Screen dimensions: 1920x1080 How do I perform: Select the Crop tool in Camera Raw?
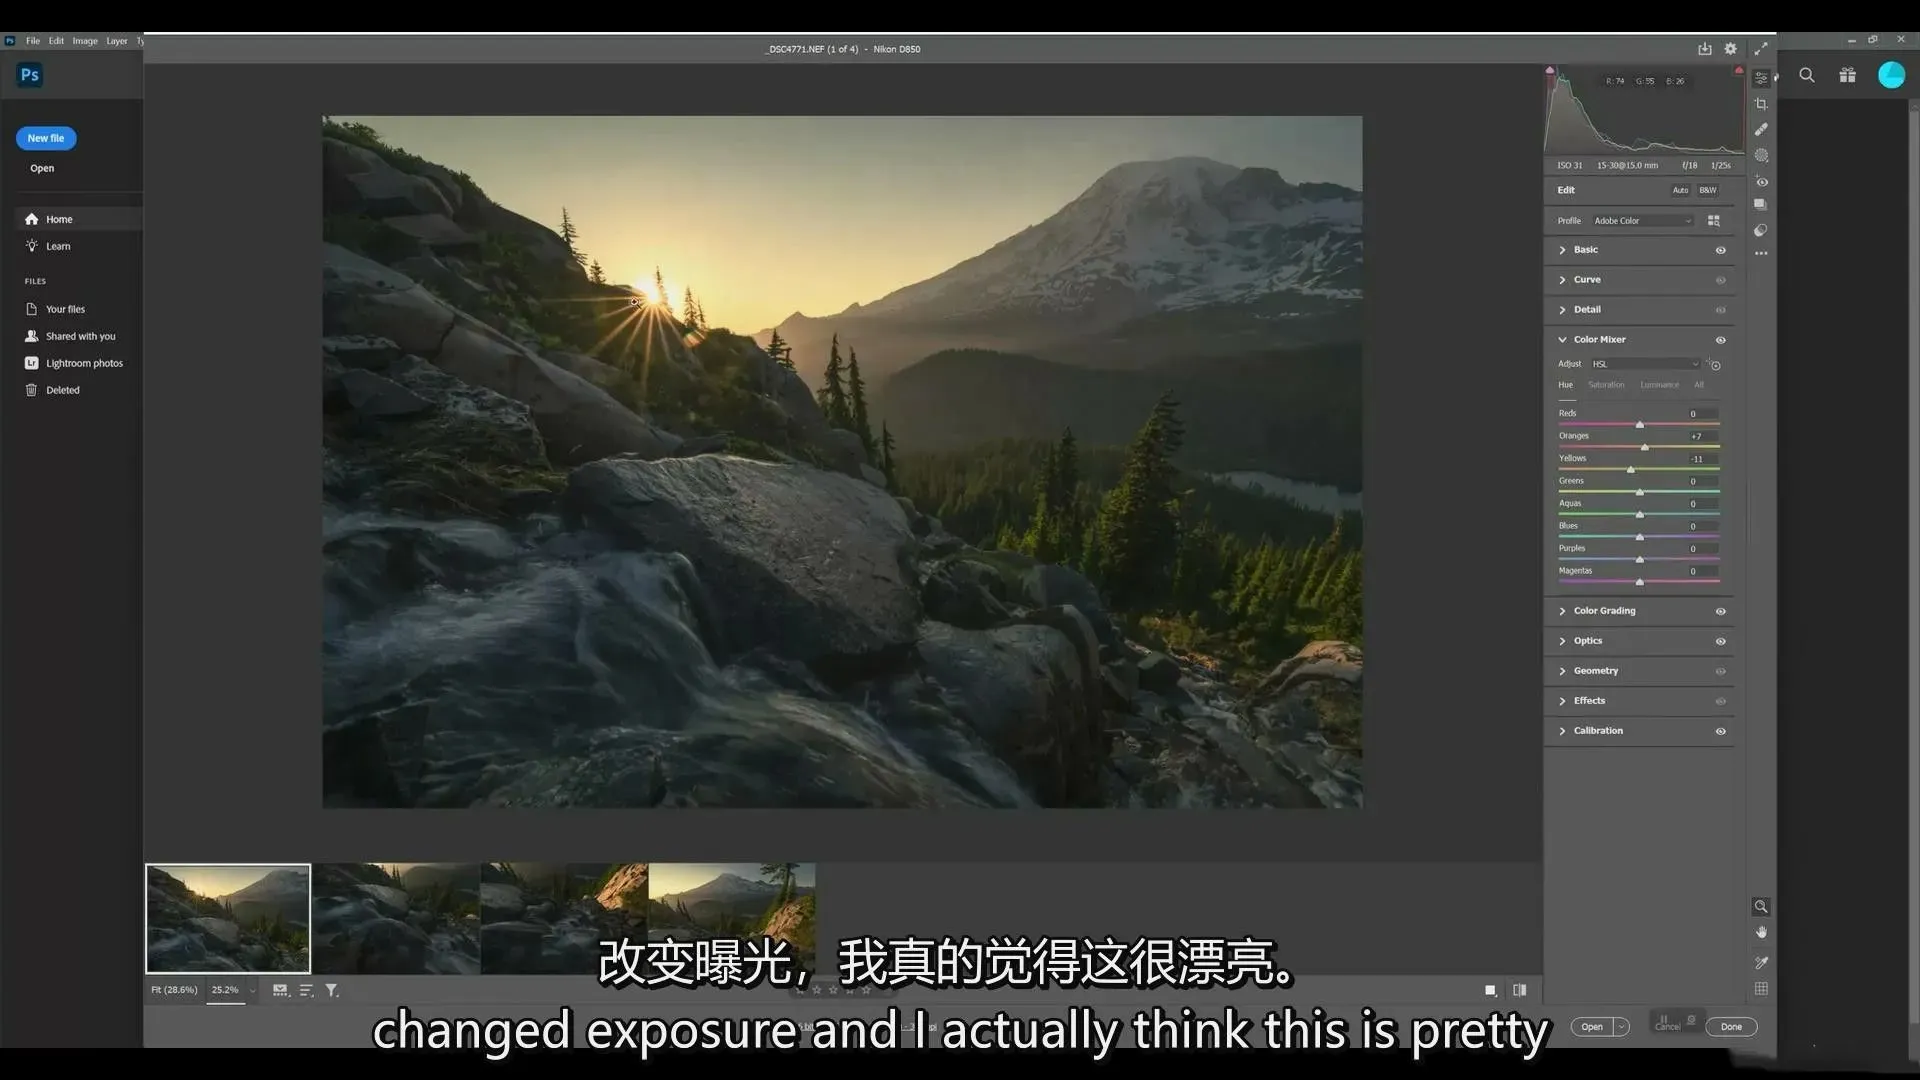1761,104
